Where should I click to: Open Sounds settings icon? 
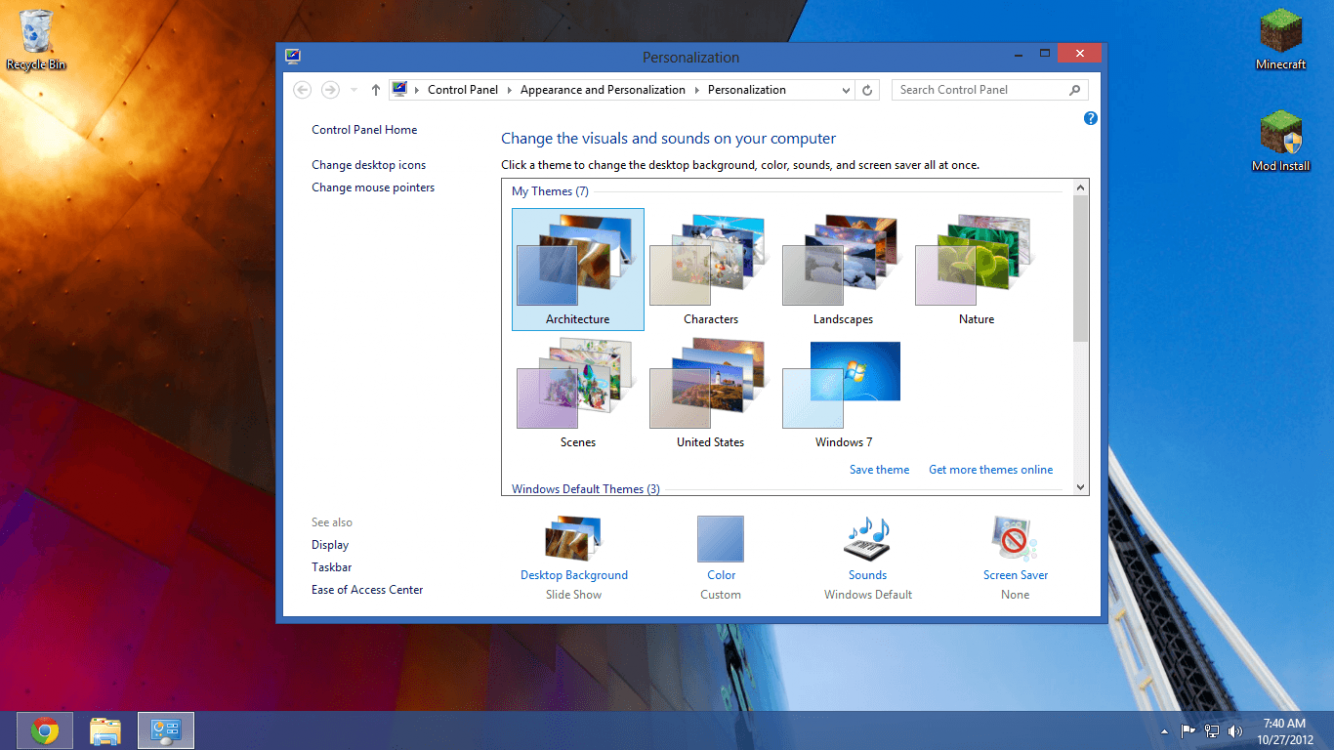867,539
